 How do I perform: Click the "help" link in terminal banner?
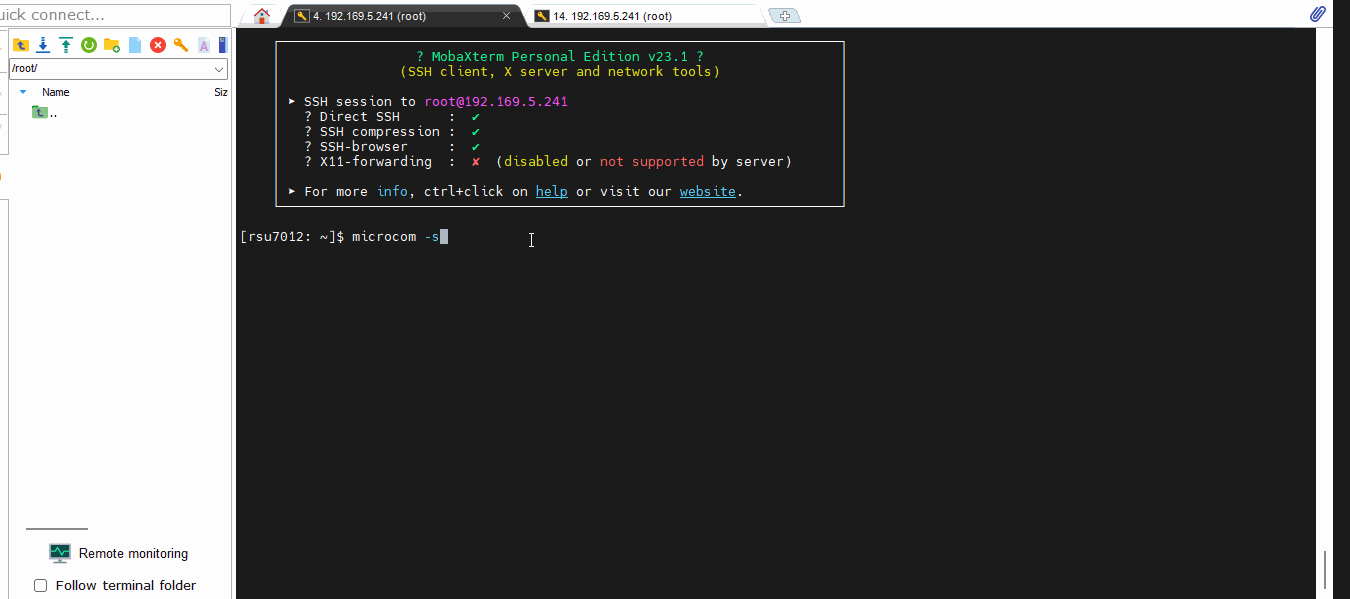pyautogui.click(x=551, y=191)
